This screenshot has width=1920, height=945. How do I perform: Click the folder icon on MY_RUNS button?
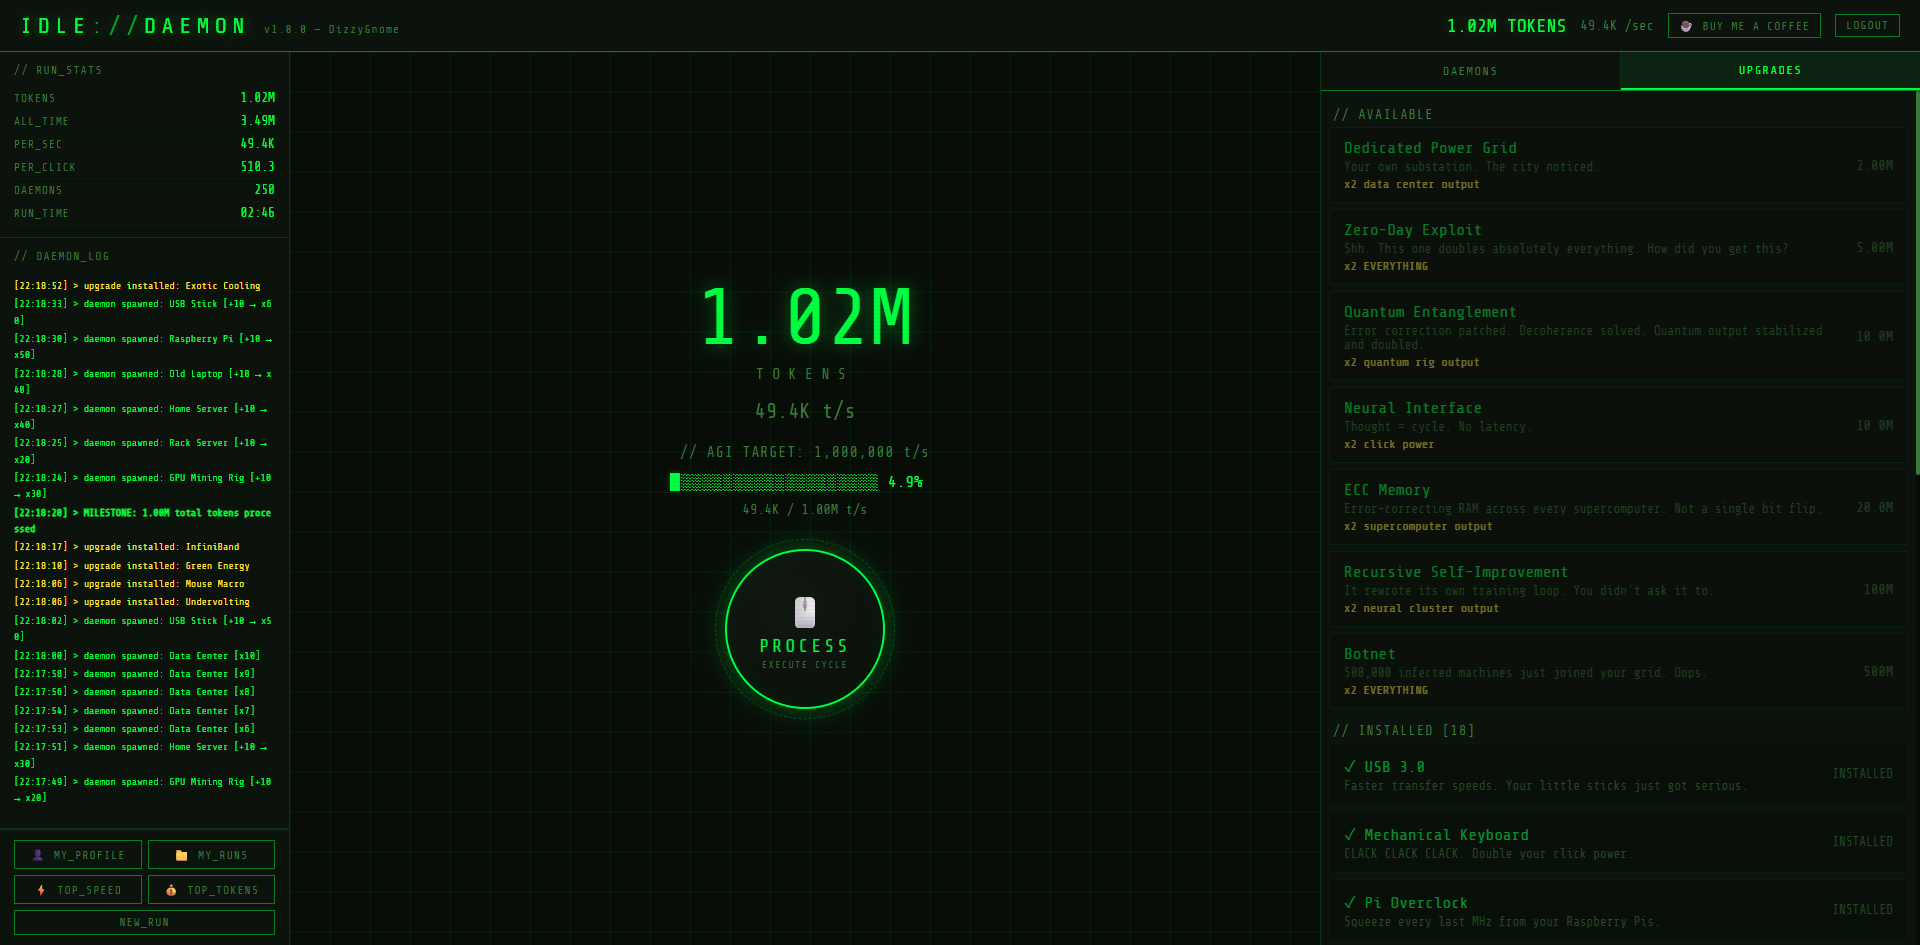pos(179,854)
